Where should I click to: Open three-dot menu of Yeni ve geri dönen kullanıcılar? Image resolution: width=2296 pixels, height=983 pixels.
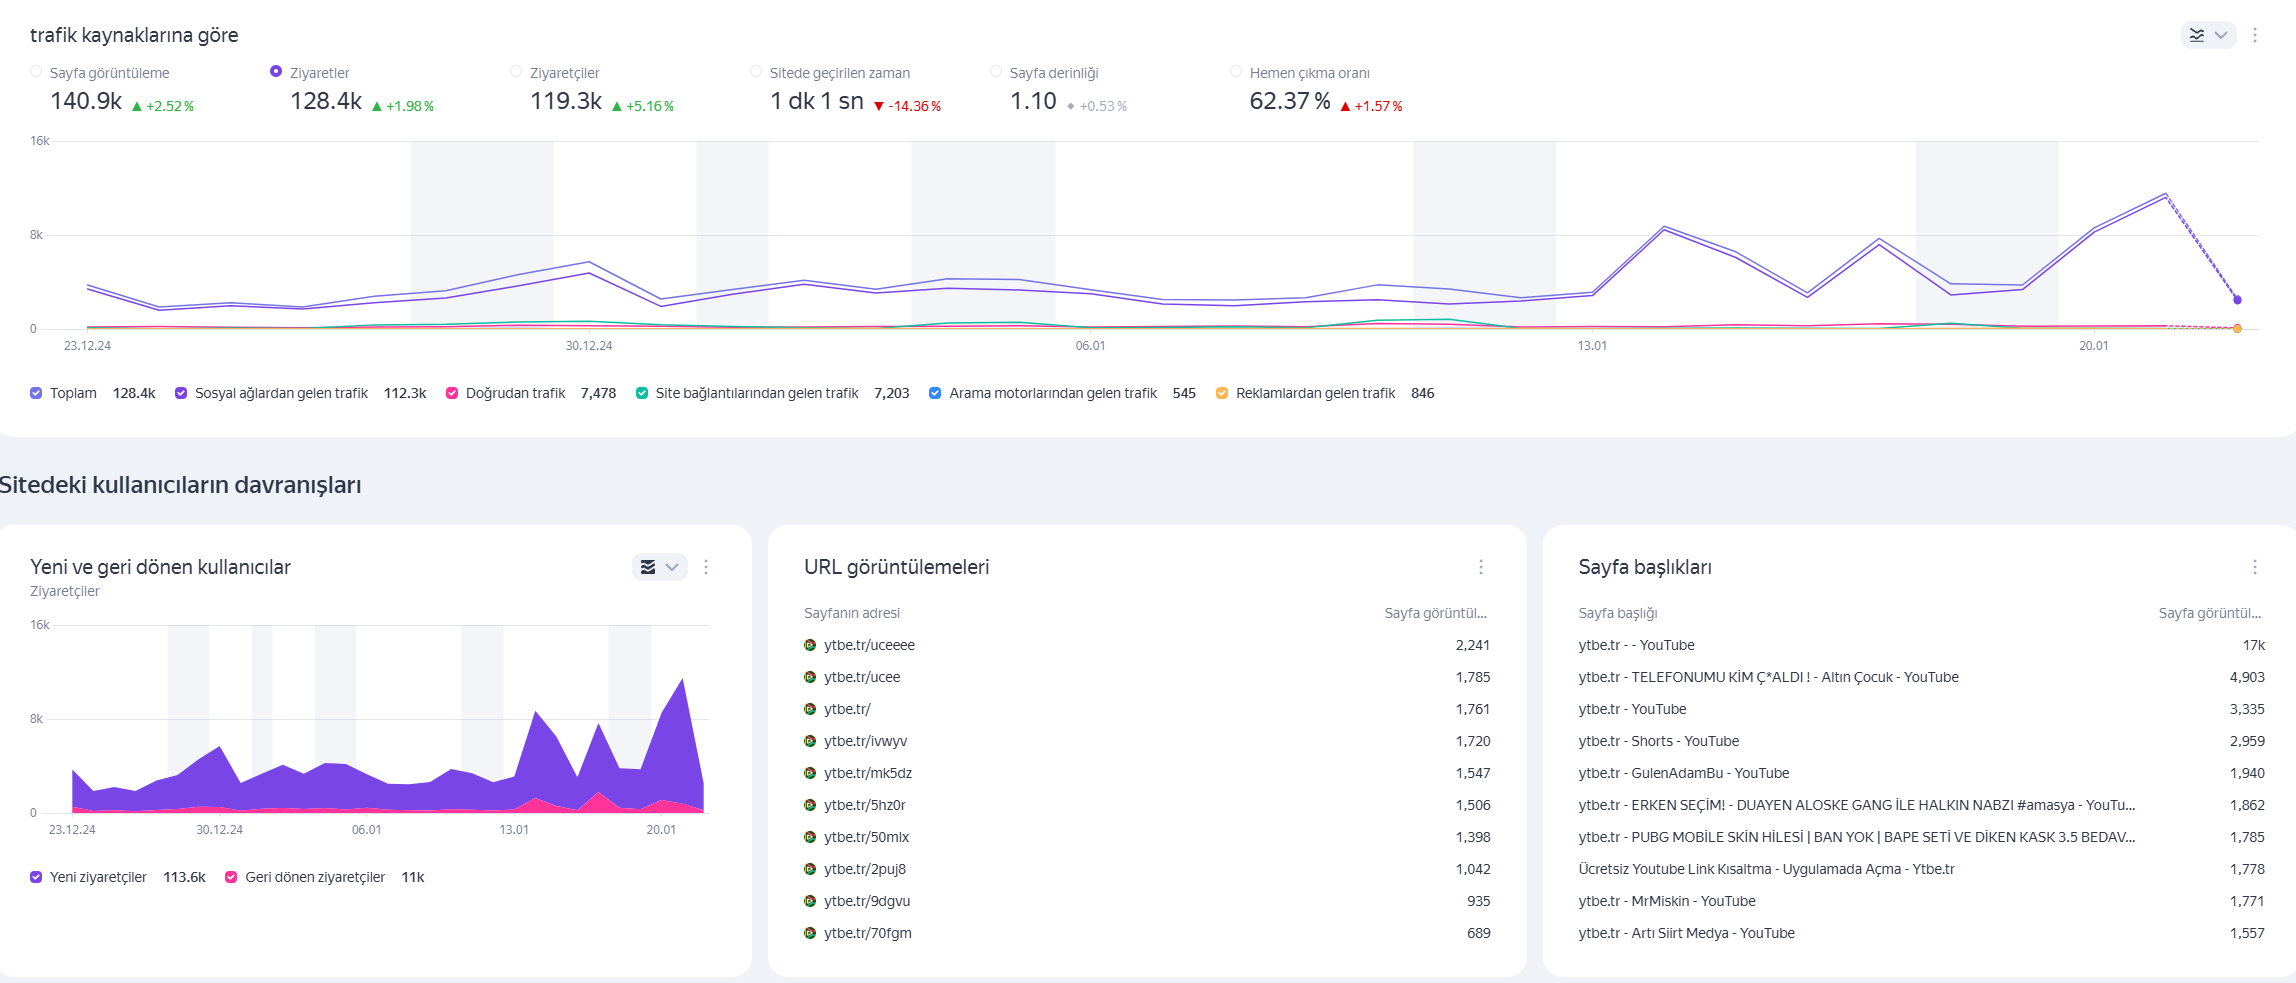pyautogui.click(x=706, y=567)
